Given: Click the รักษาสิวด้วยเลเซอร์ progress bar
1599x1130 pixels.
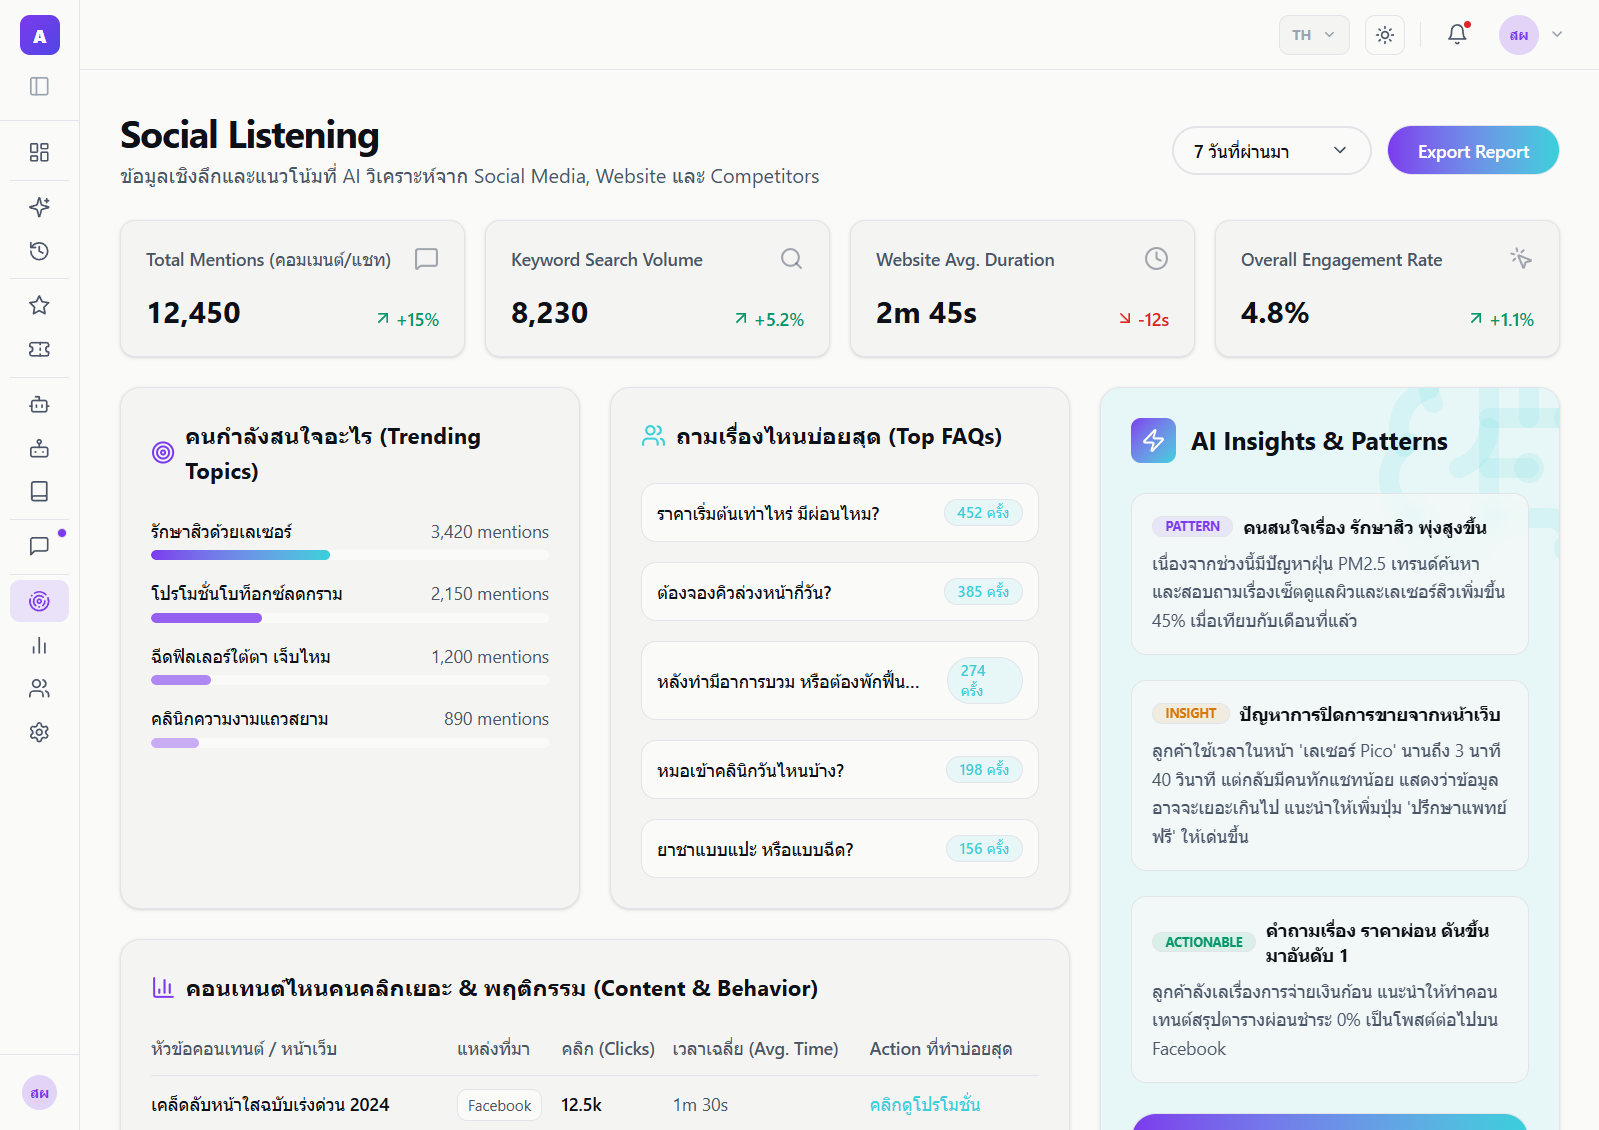Looking at the screenshot, I should (350, 555).
